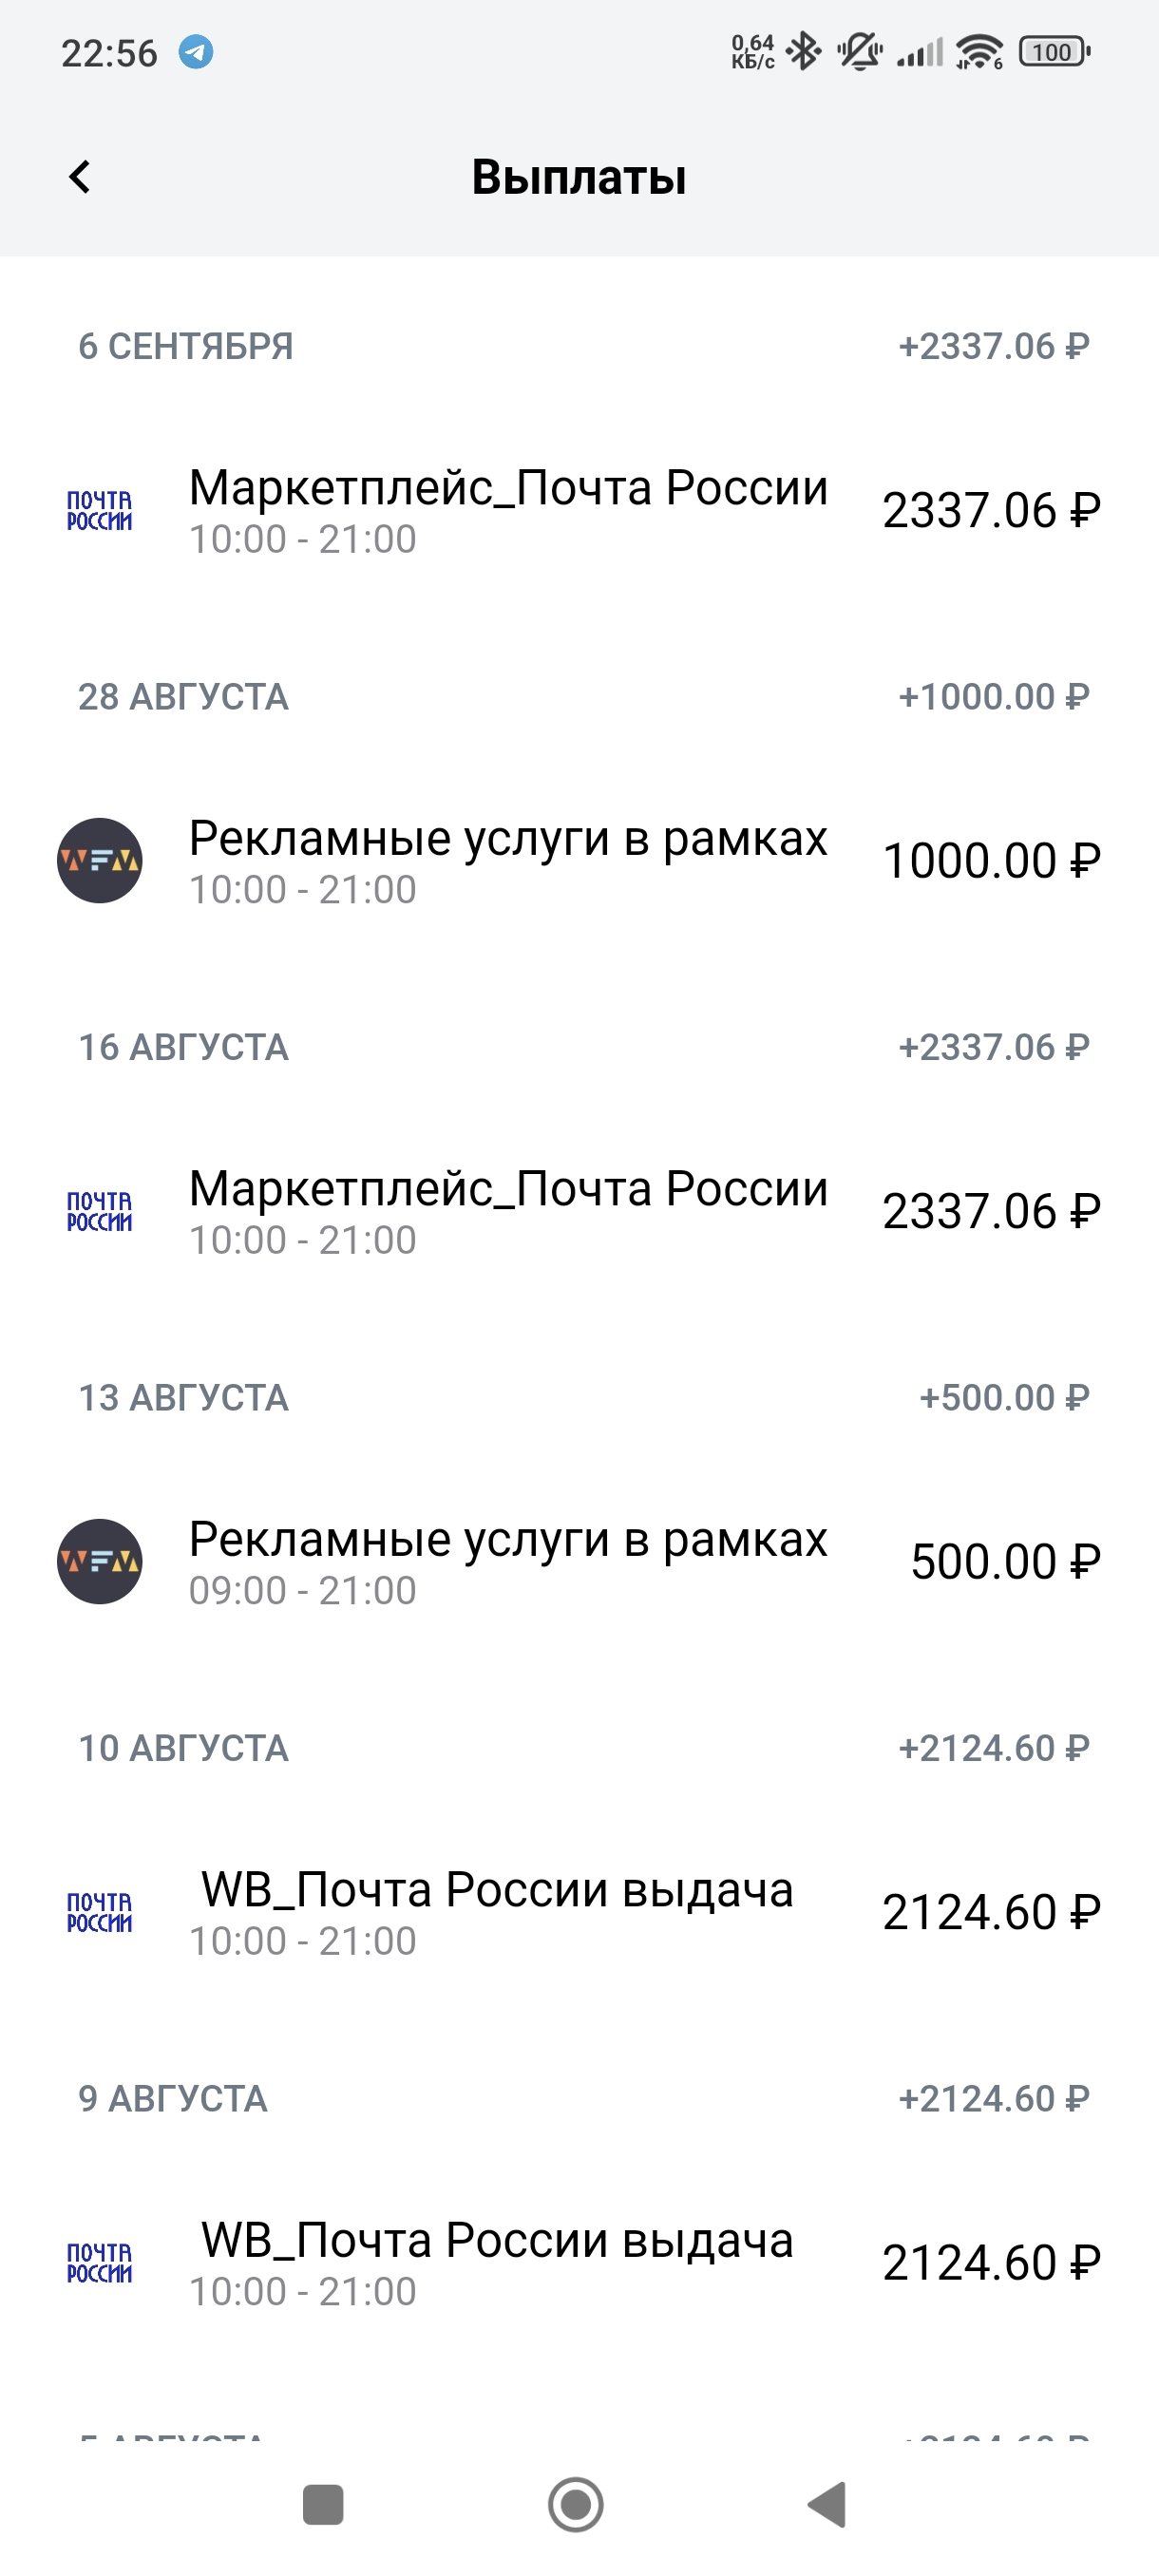Open WB_Почта России выдача payout from 10 August
The width and height of the screenshot is (1159, 2576).
pyautogui.click(x=497, y=1912)
